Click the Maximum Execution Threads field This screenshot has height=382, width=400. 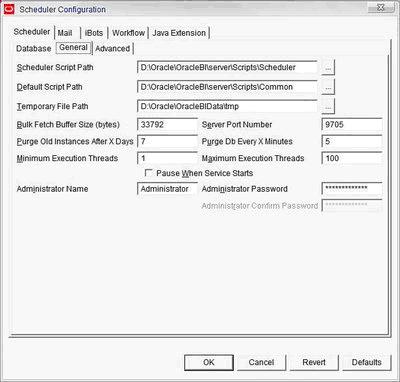click(352, 158)
